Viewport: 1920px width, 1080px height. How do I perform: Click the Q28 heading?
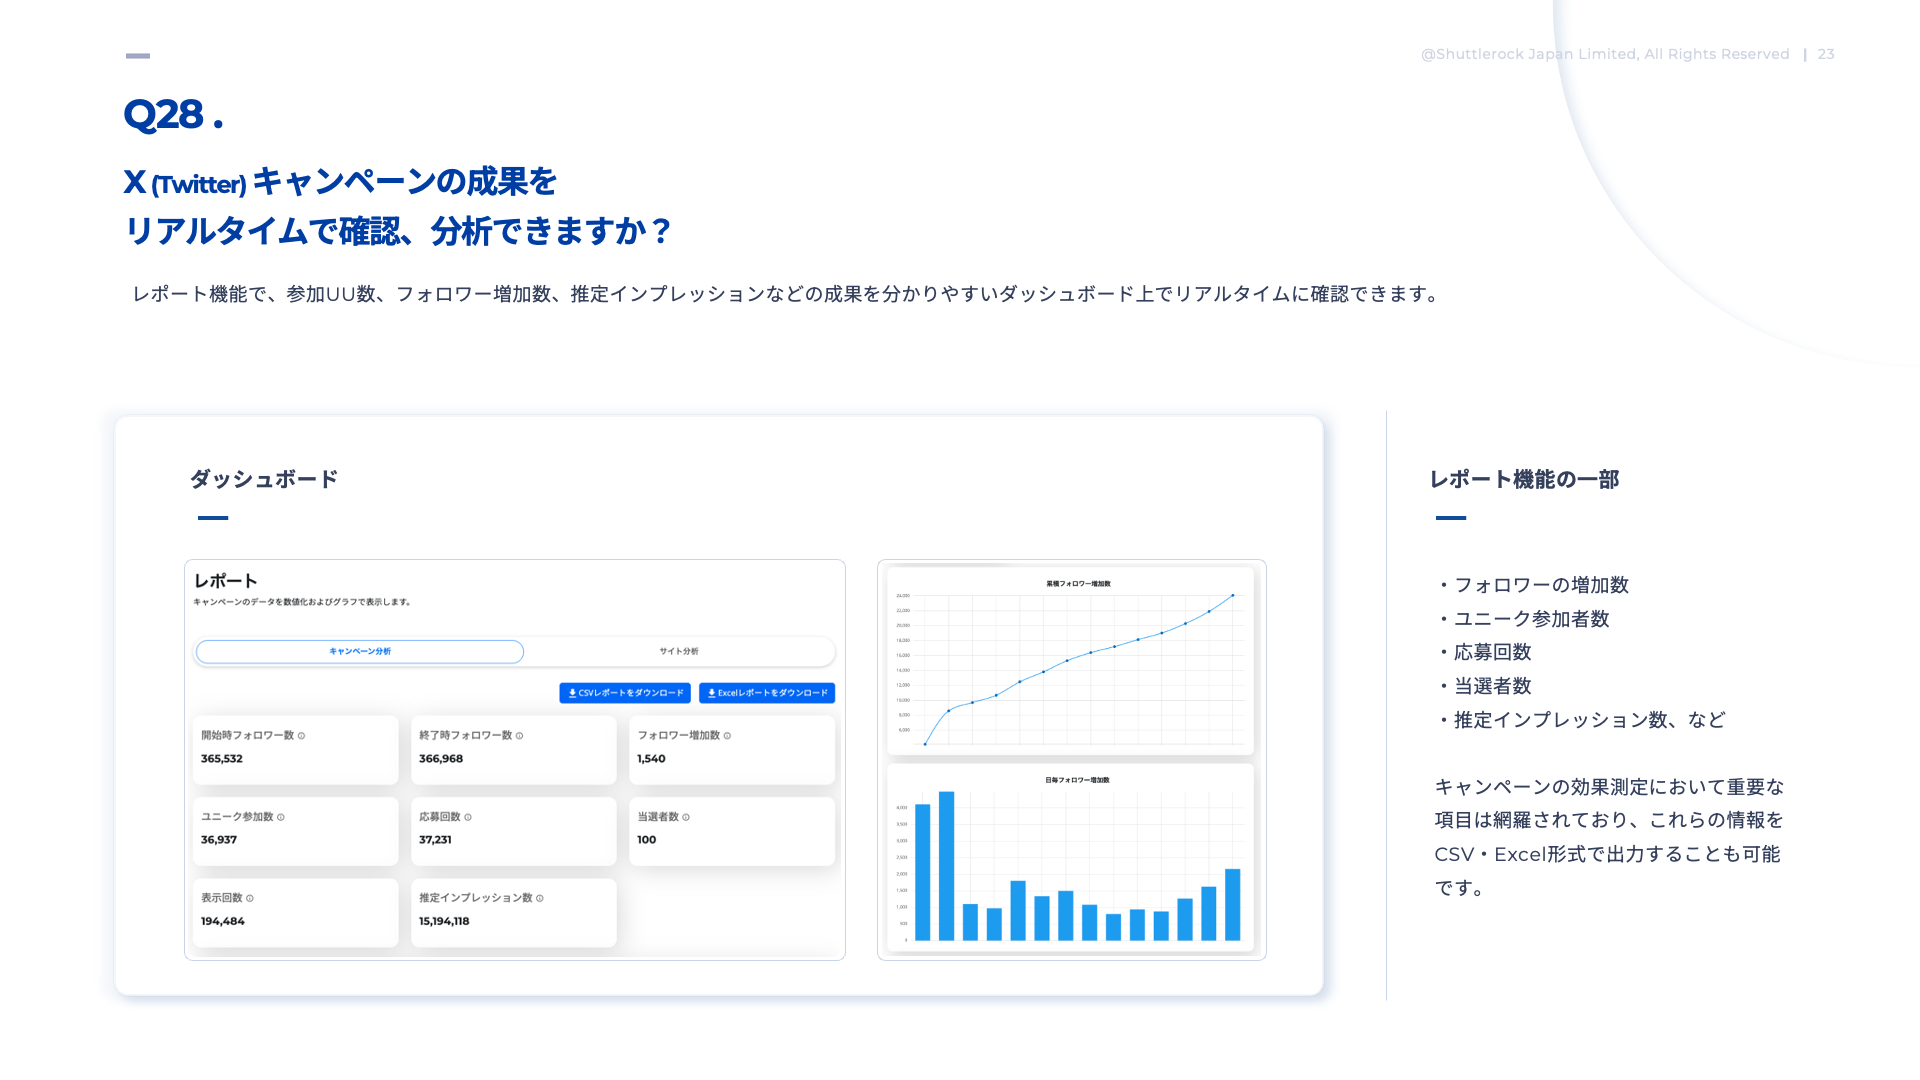coord(173,114)
